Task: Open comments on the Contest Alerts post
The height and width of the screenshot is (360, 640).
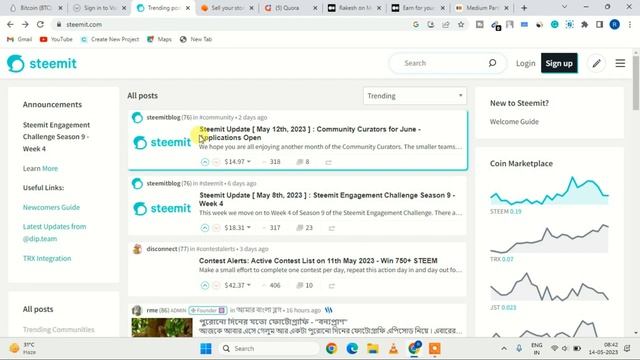Action: pyautogui.click(x=304, y=285)
